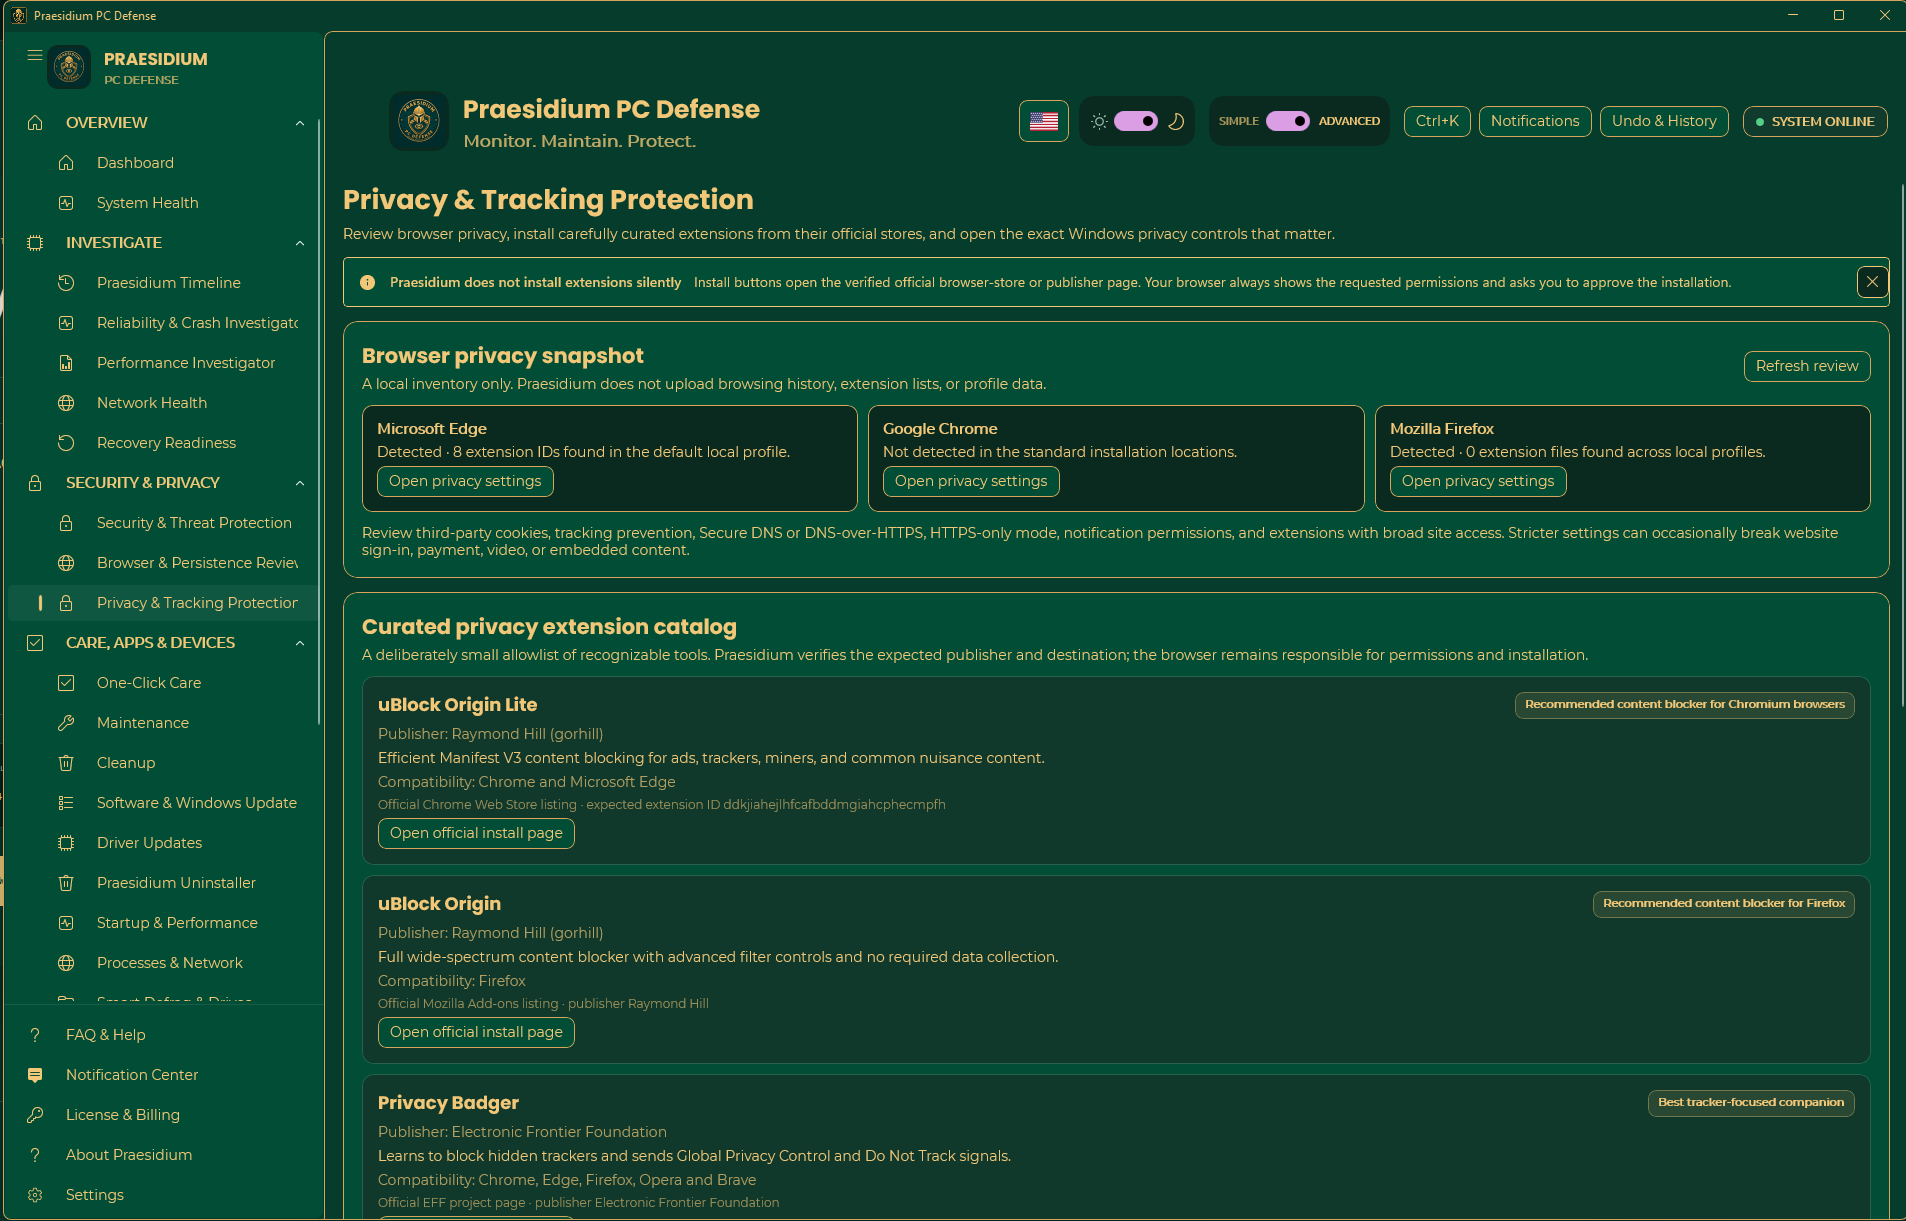
Task: Click the Recovery Readiness circular arrow icon
Action: [x=66, y=443]
